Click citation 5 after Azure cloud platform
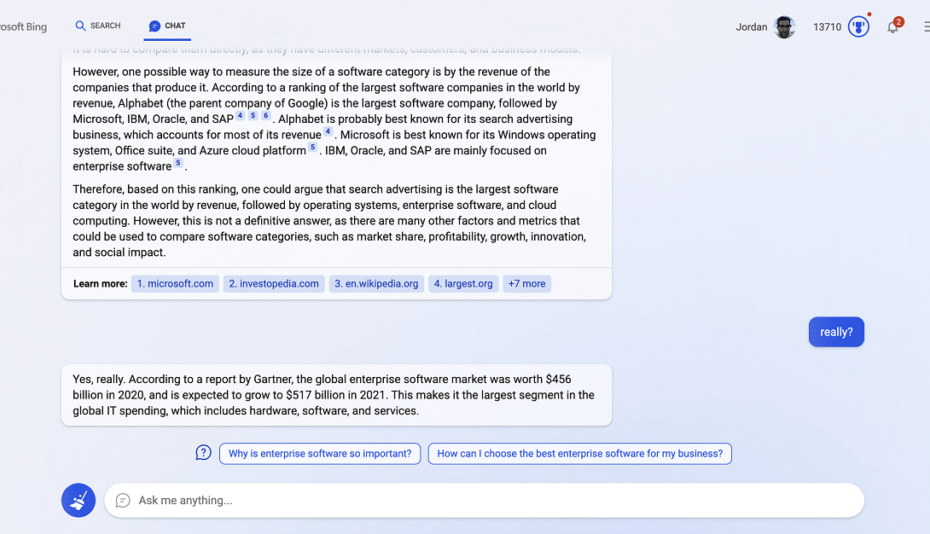Viewport: 930px width, 534px height. coord(313,147)
